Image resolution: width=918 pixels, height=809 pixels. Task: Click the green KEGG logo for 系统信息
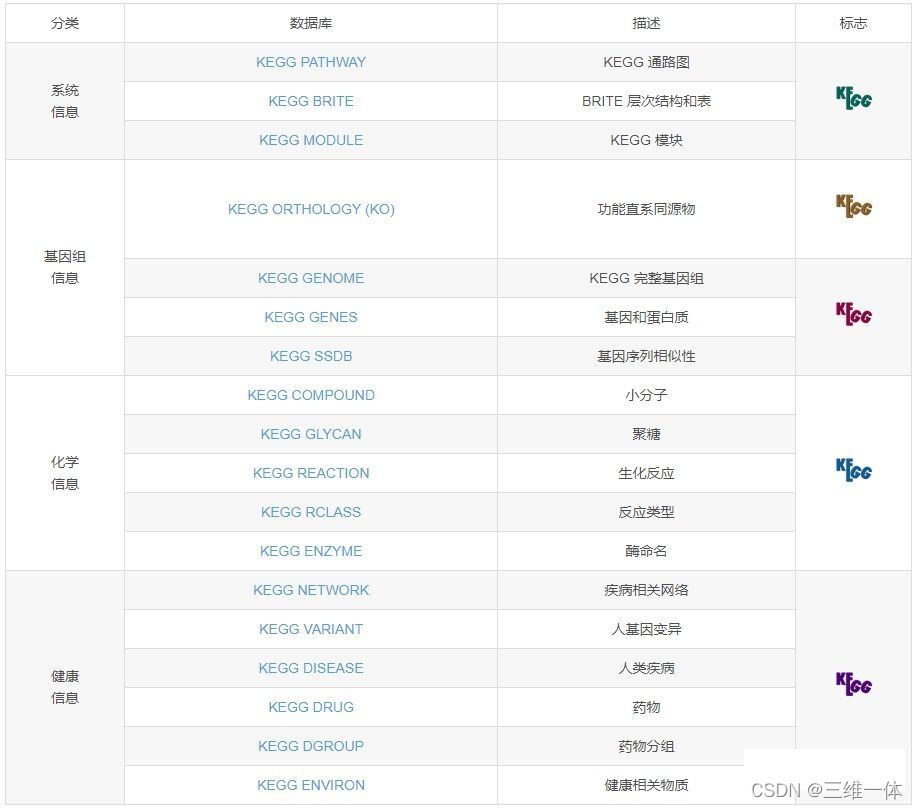click(x=854, y=98)
